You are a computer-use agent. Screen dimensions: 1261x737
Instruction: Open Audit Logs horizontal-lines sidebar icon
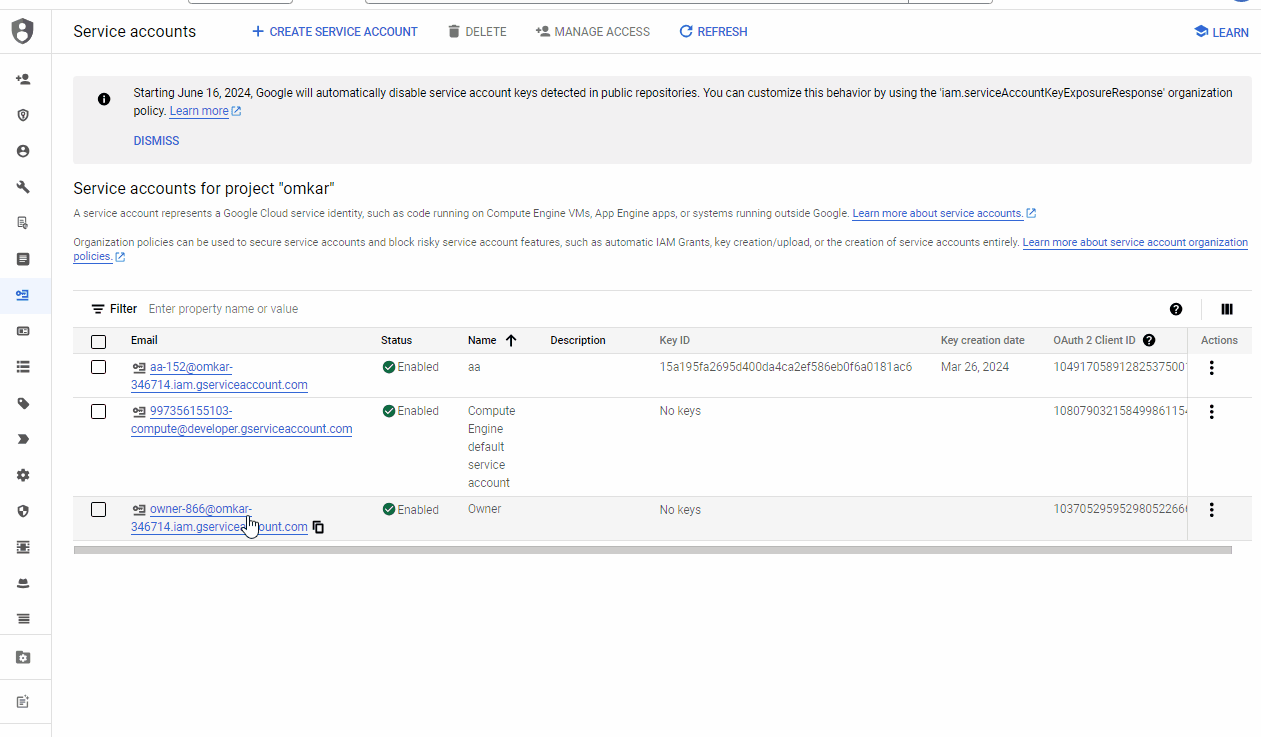pyautogui.click(x=23, y=619)
